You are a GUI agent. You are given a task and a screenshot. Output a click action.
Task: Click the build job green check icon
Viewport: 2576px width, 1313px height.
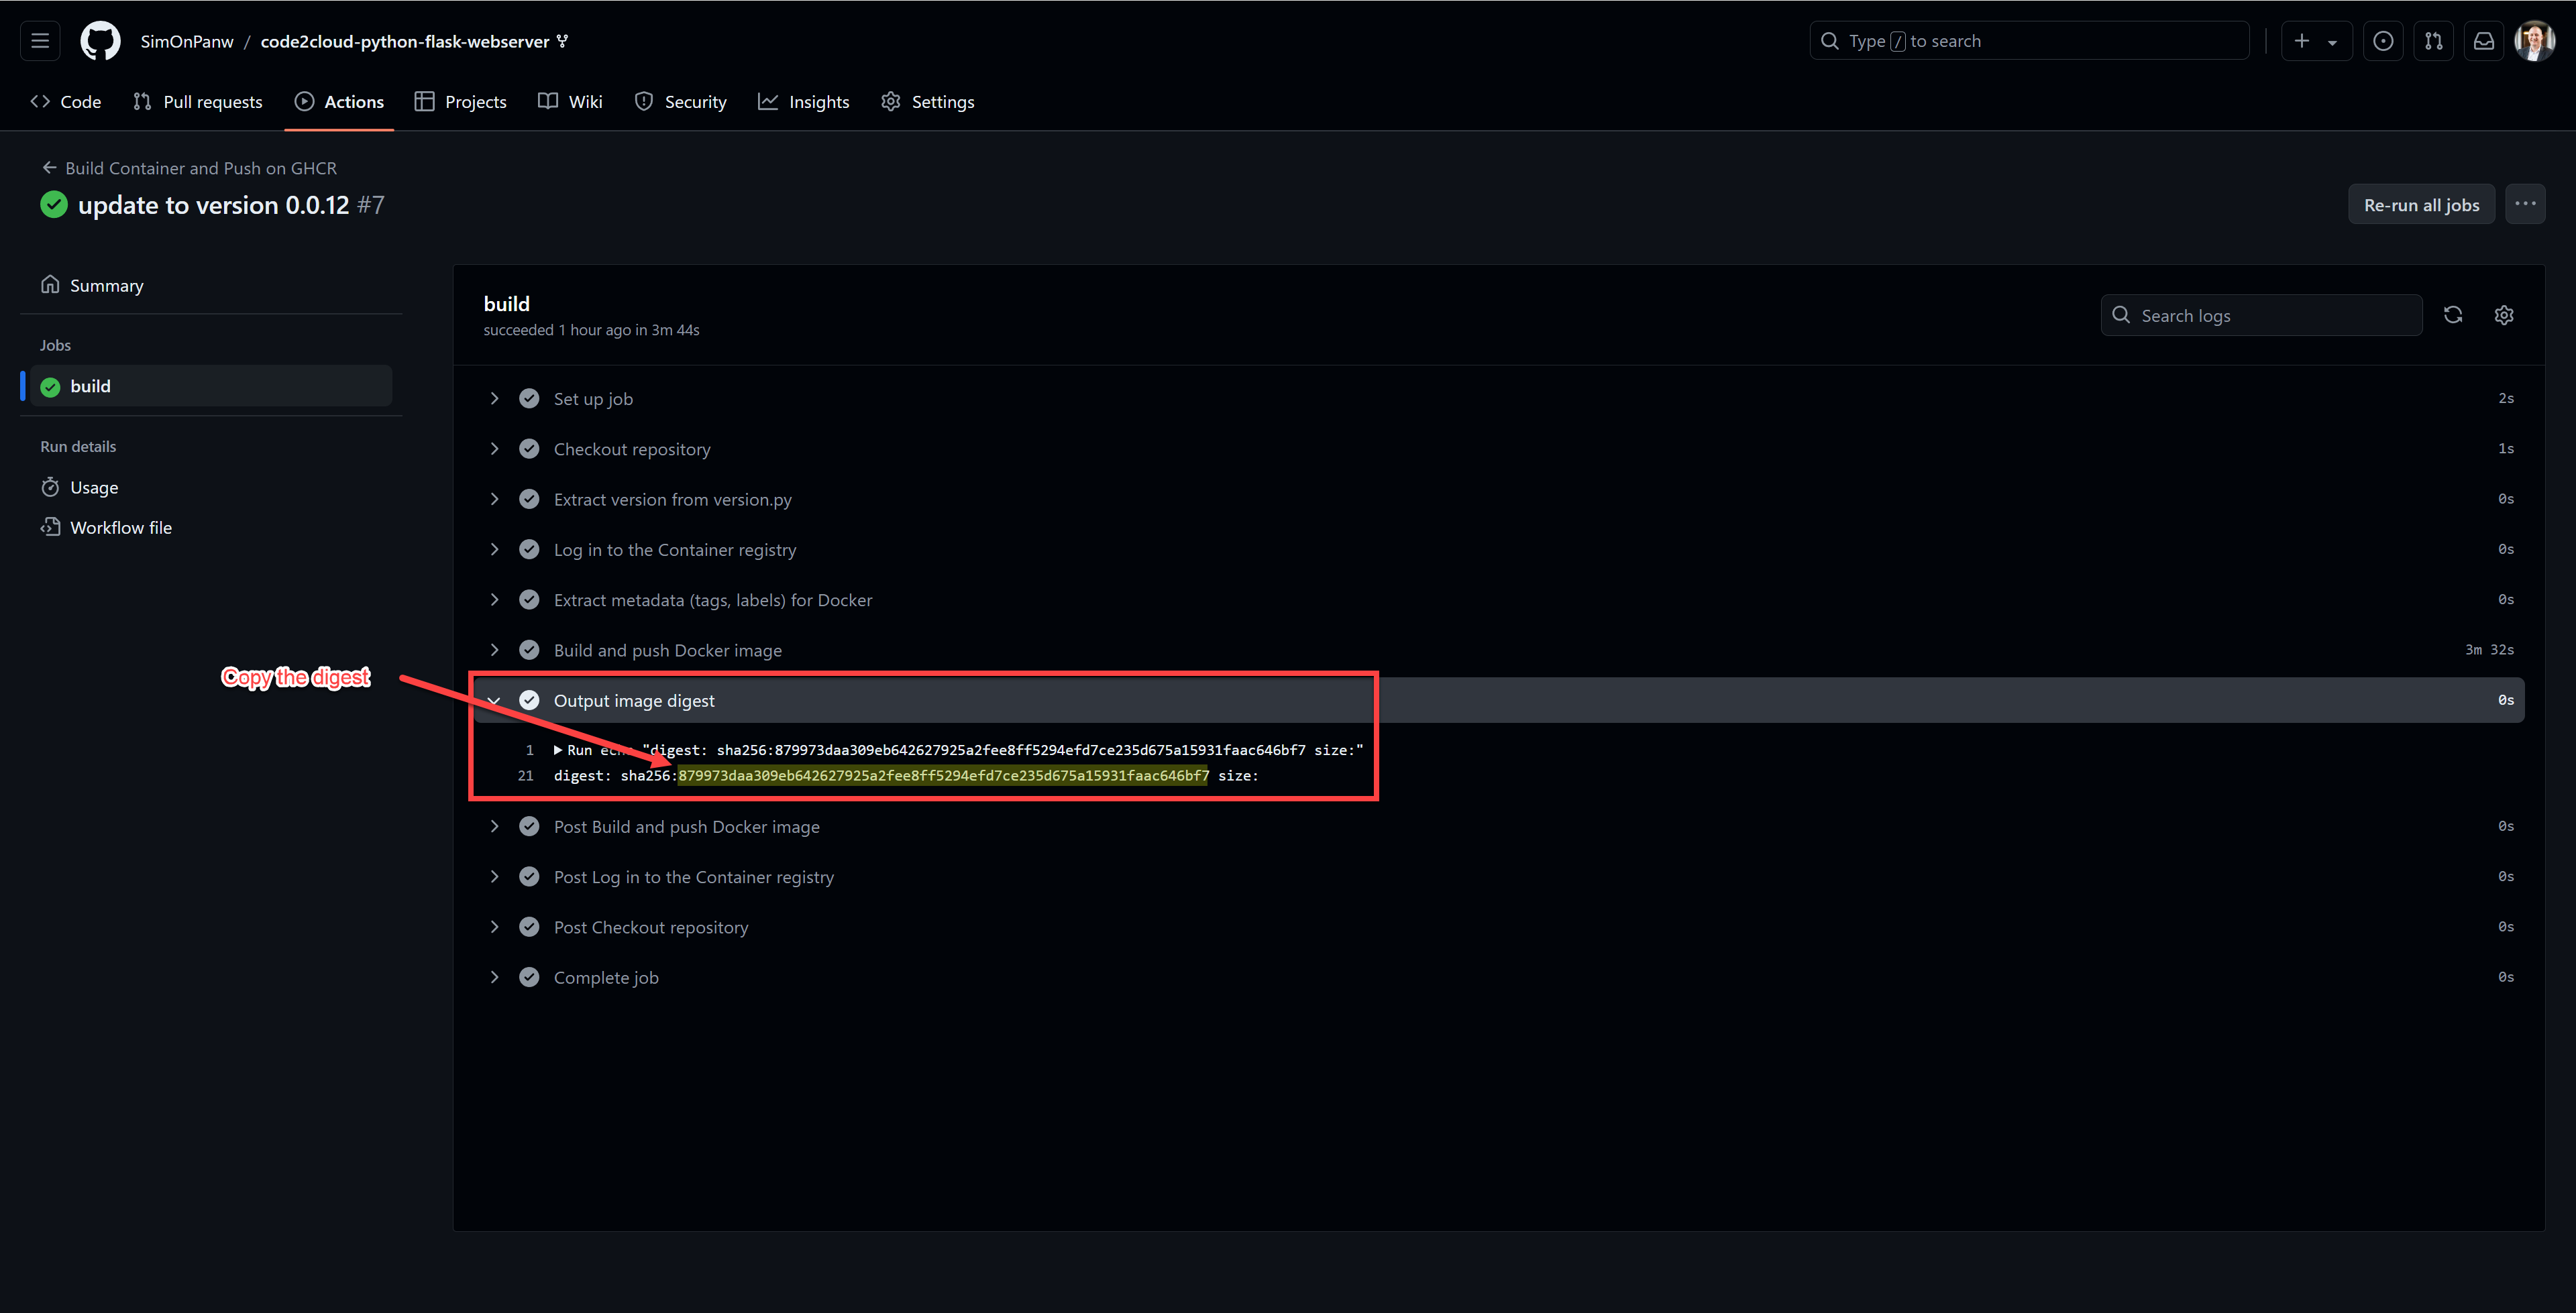[x=50, y=387]
